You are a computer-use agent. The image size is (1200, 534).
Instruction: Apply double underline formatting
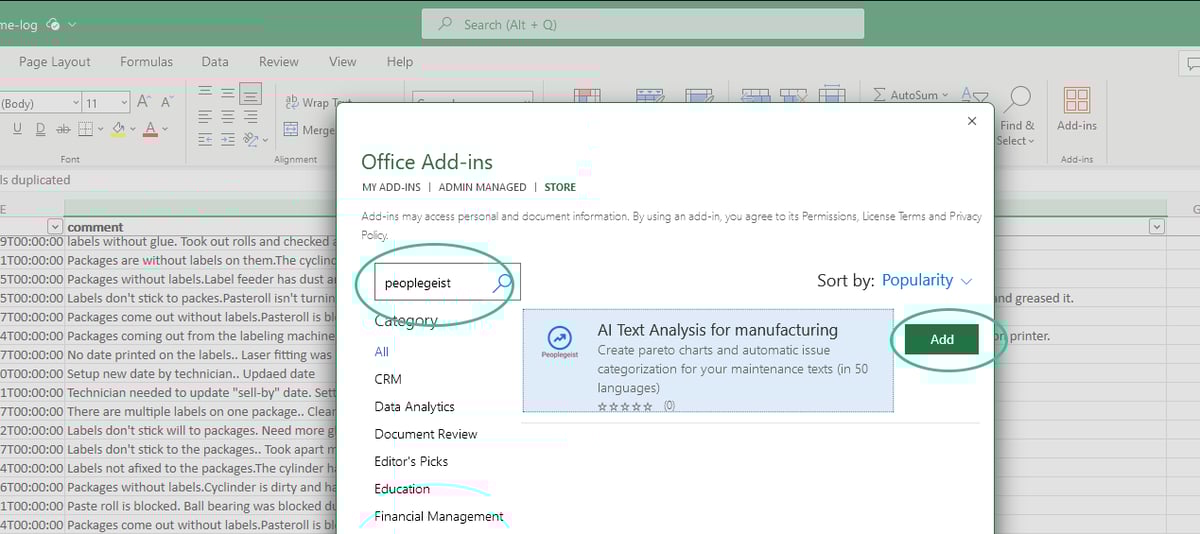pos(40,129)
